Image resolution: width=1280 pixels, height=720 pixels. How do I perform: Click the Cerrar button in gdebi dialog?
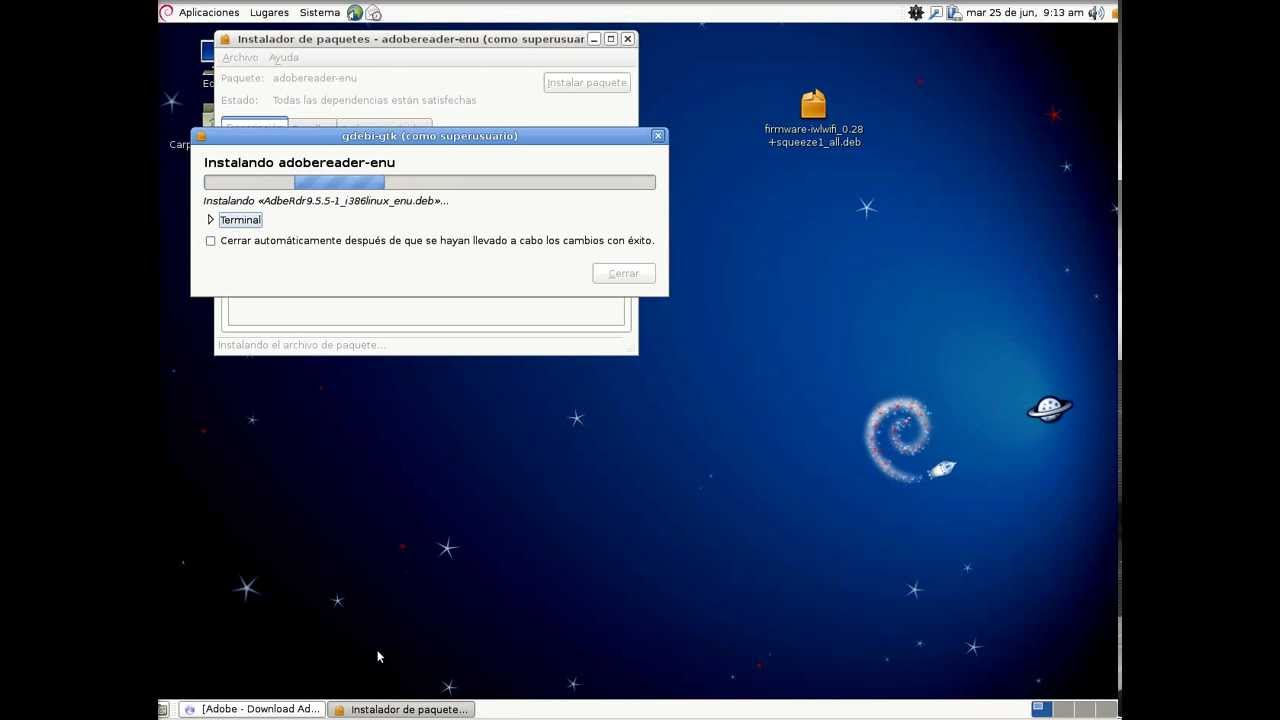point(624,273)
